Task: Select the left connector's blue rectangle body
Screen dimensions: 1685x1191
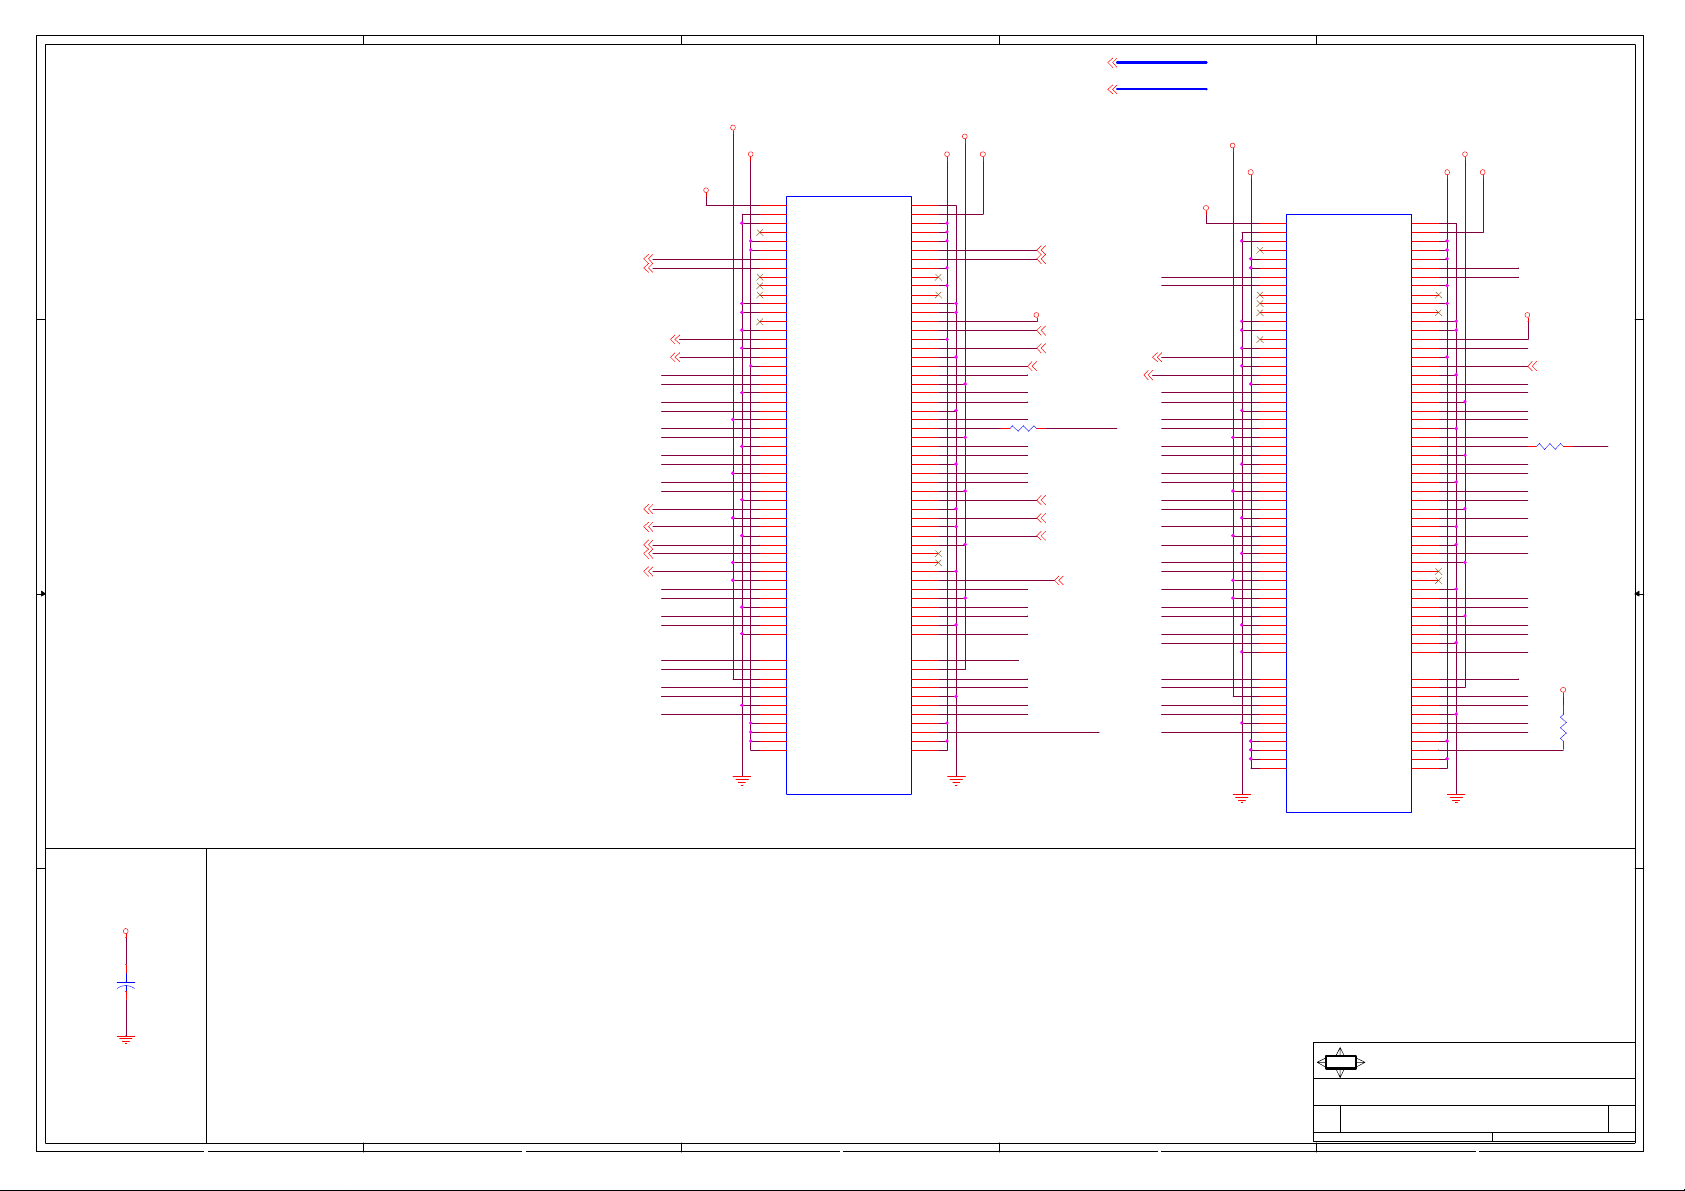Action: 848,495
